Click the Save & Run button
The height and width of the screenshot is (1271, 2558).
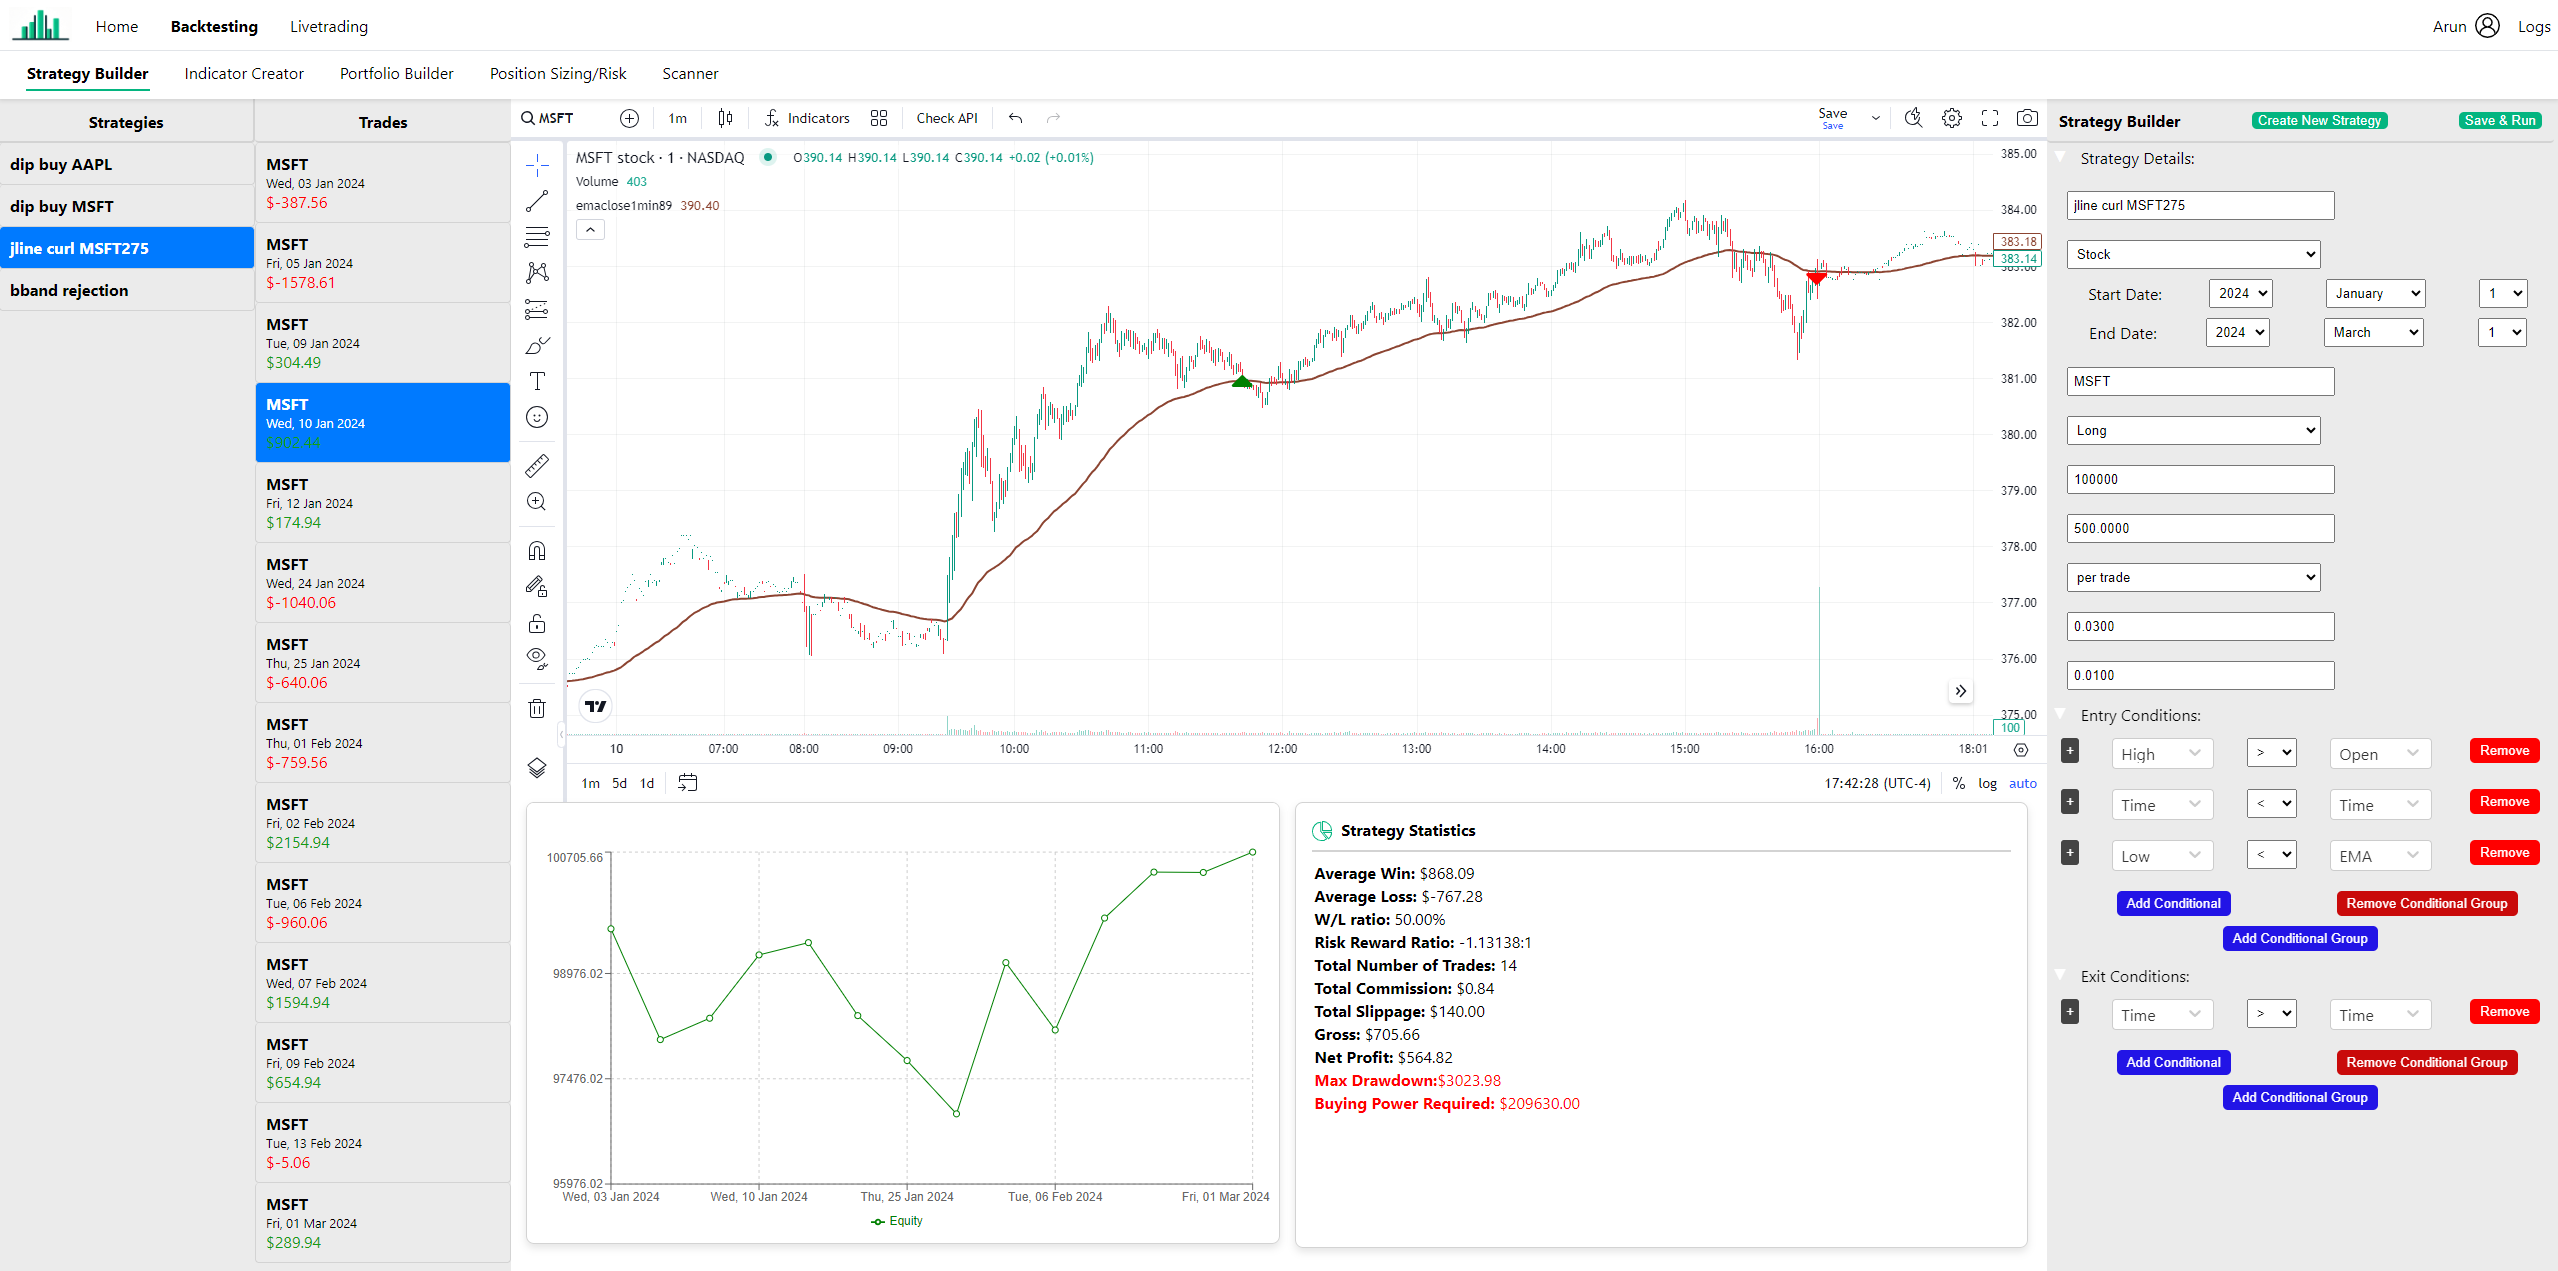coord(2499,120)
